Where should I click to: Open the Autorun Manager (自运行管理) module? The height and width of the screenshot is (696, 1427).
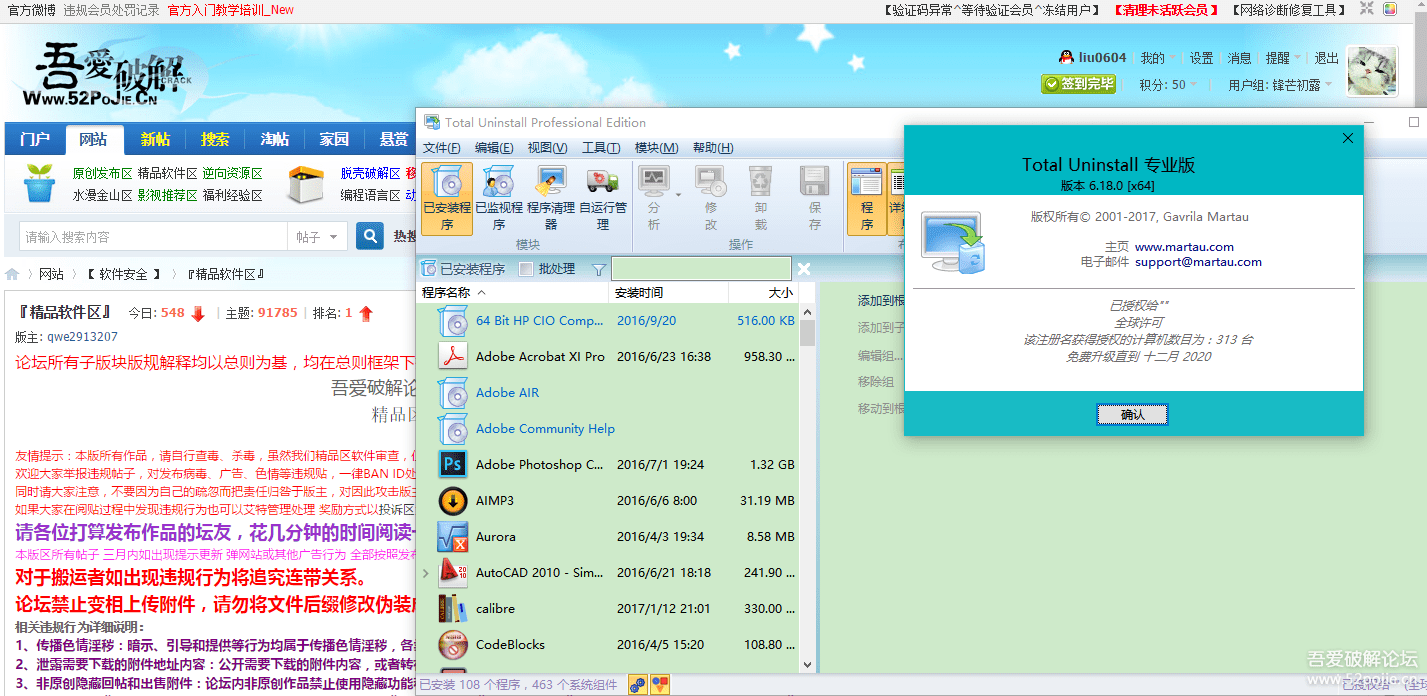pos(603,198)
